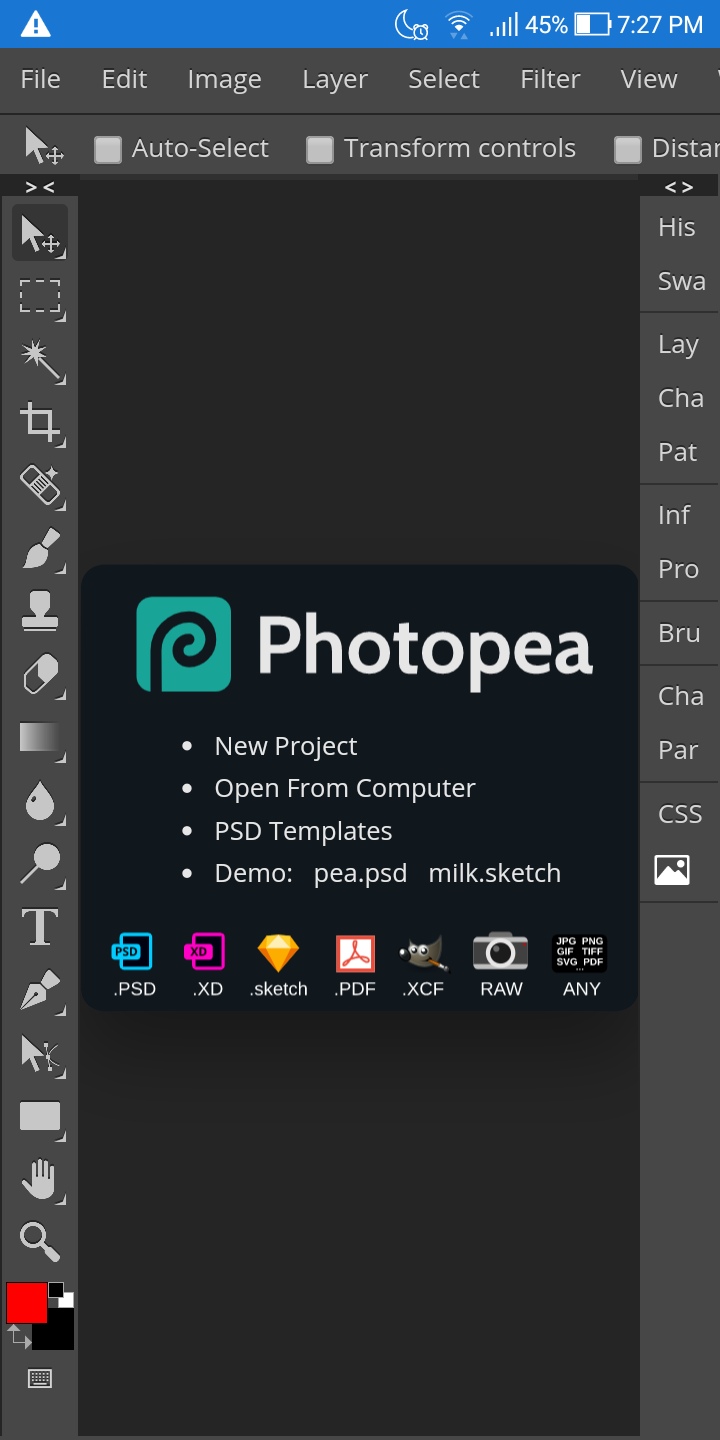
Task: Open the PSD Templates link
Action: pos(303,831)
